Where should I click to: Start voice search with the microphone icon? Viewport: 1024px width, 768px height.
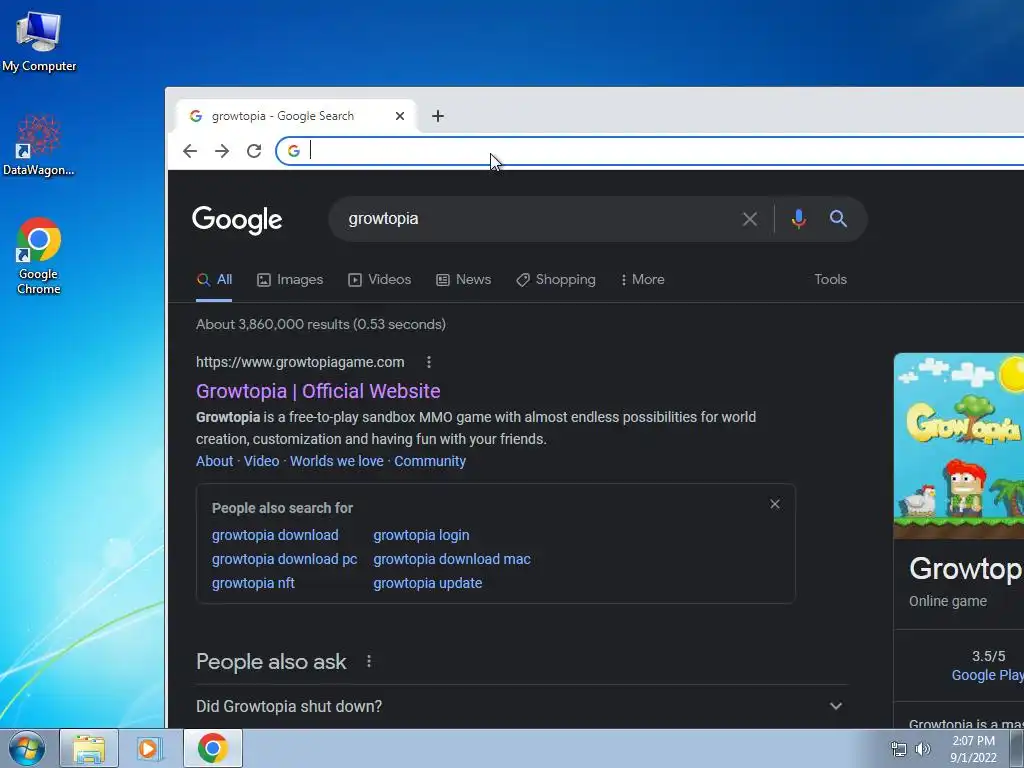pyautogui.click(x=798, y=219)
